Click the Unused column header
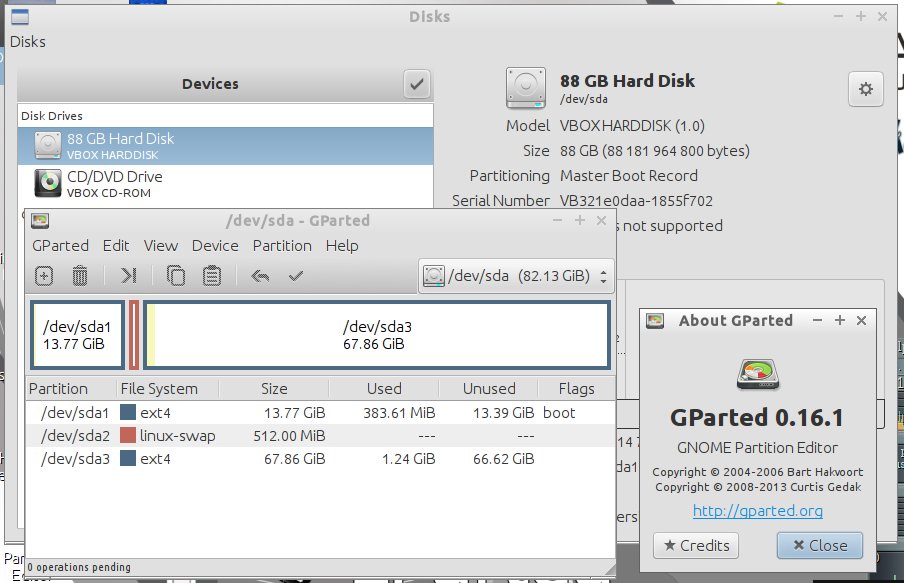Screen dimensions: 904x583 click(489, 389)
